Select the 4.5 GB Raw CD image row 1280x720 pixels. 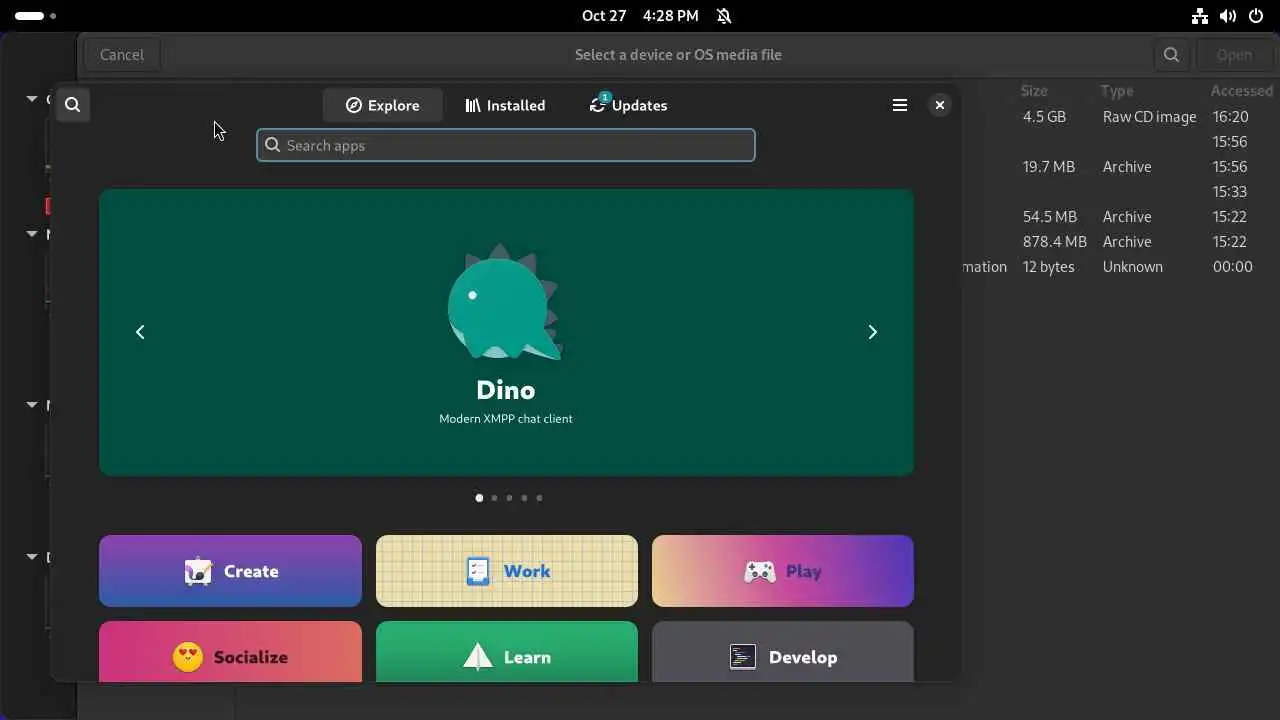point(1120,117)
